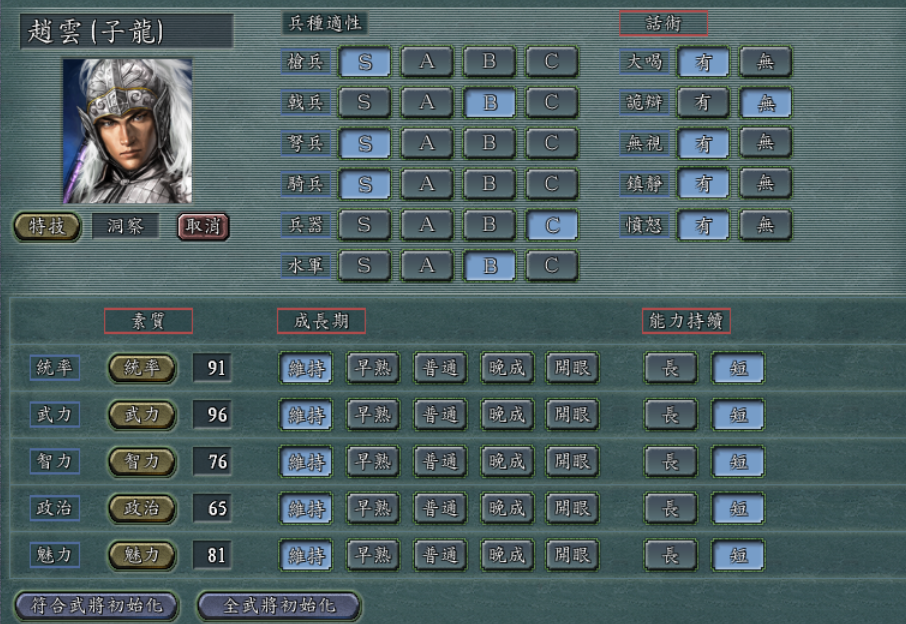Set 智力 ability duration to 長
Screen dimensions: 906x624
coord(671,462)
